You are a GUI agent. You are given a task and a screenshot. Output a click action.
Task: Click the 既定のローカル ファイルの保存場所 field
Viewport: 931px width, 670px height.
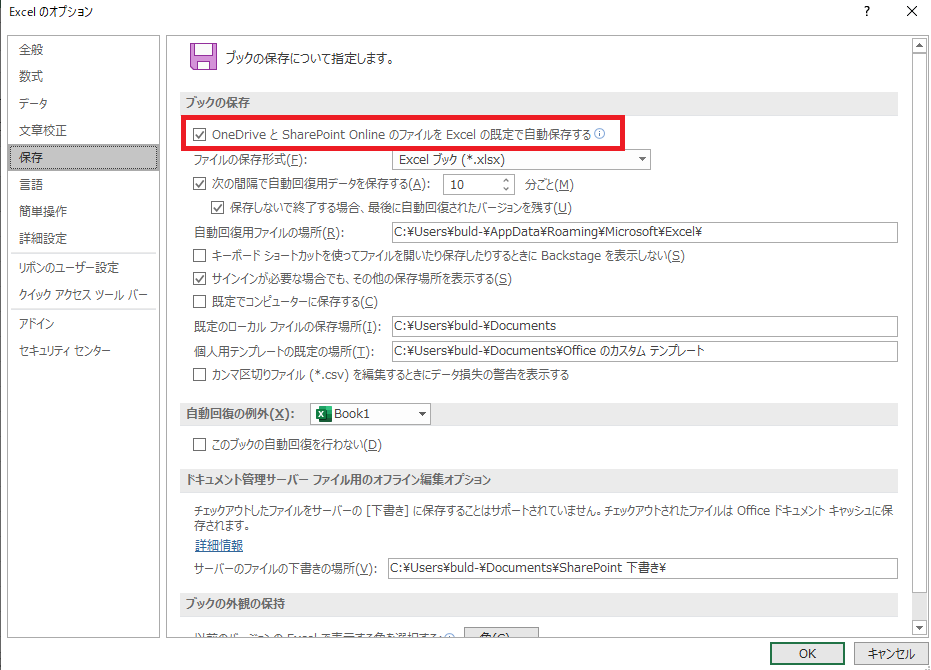[x=644, y=326]
